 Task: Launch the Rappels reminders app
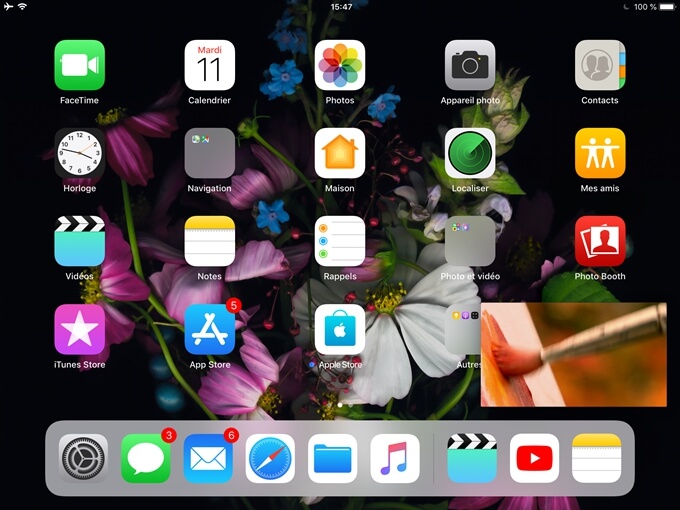(340, 241)
